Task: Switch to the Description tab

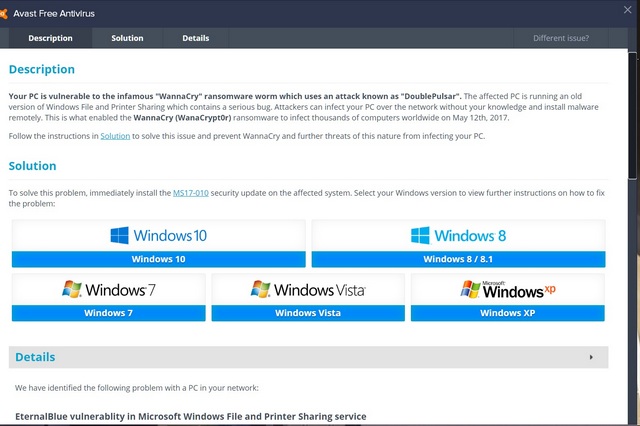Action: click(x=50, y=38)
